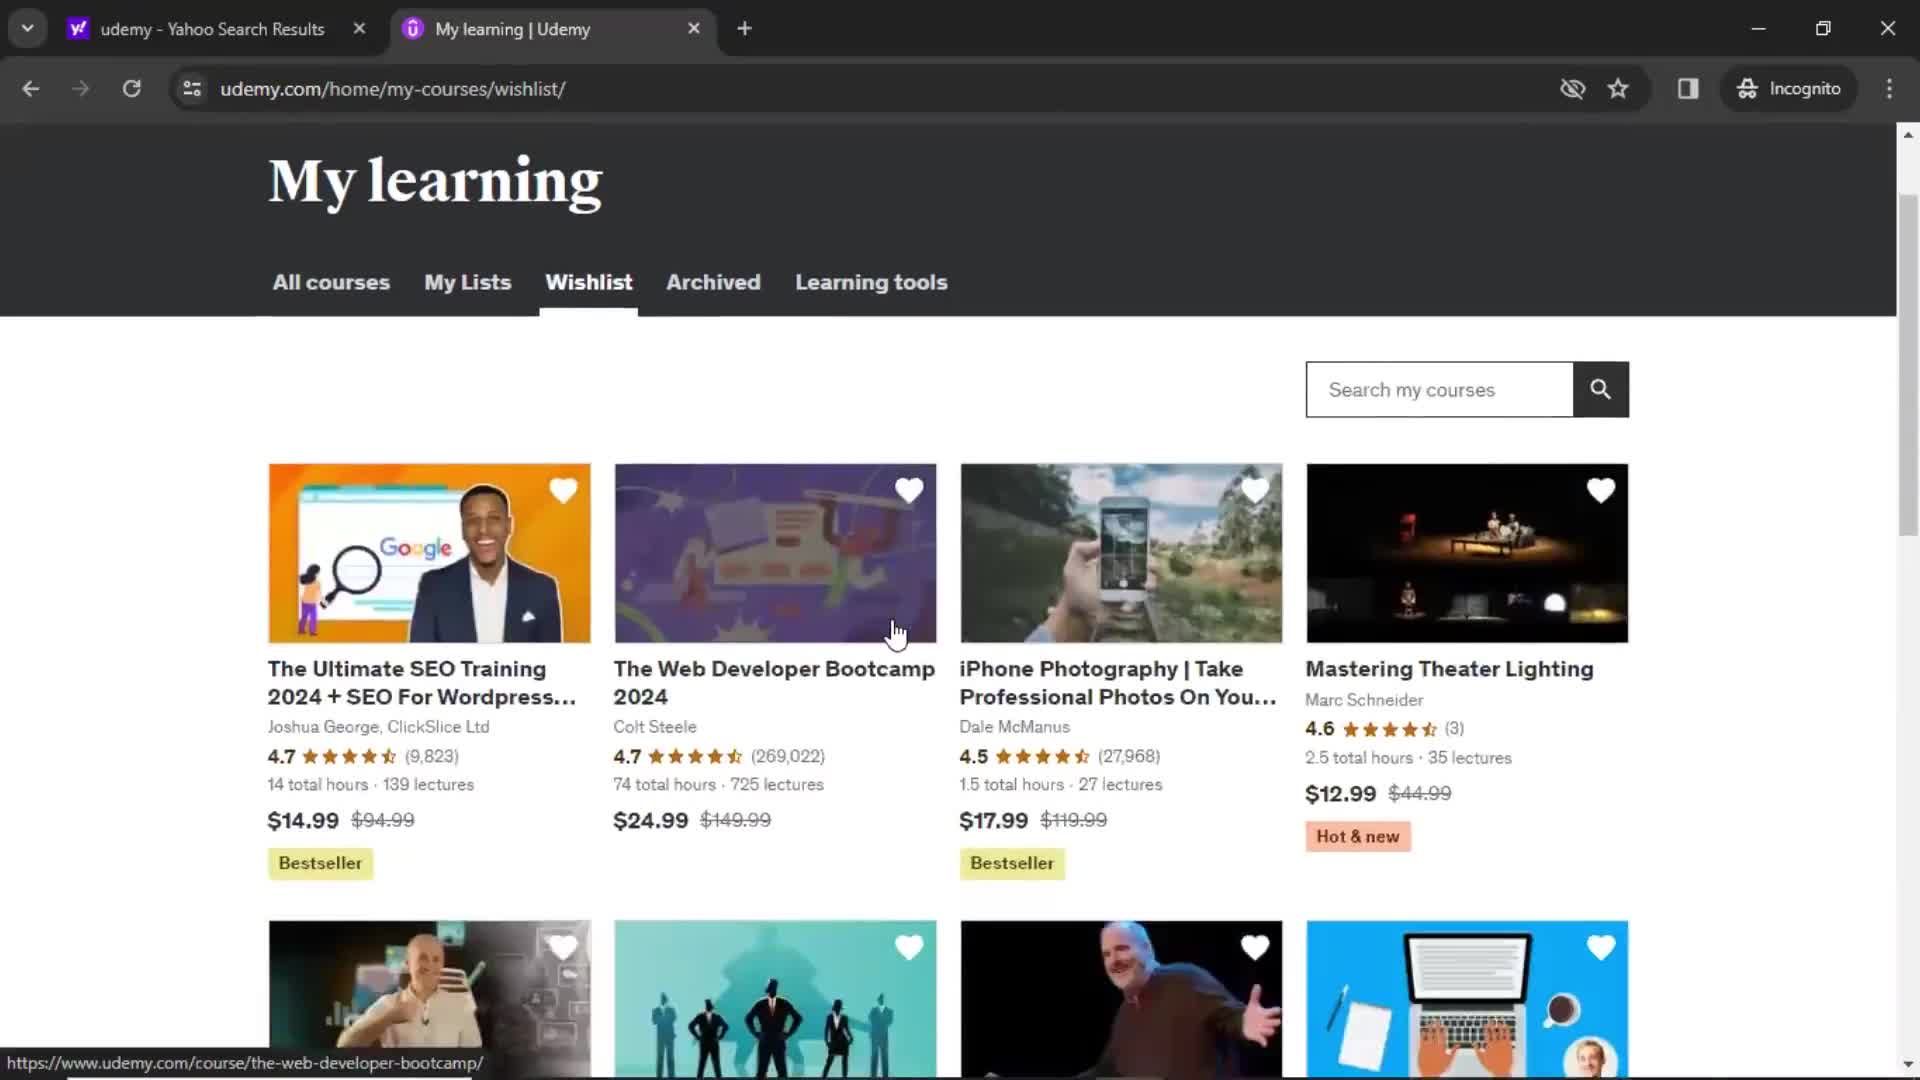The image size is (1920, 1080).
Task: Click the $24.99 price
Action: [650, 821]
